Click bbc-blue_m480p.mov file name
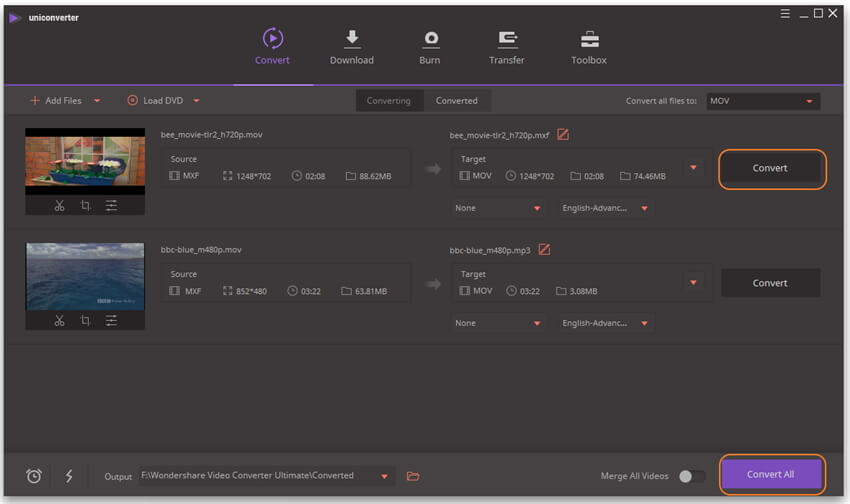Image resolution: width=850 pixels, height=504 pixels. click(201, 249)
